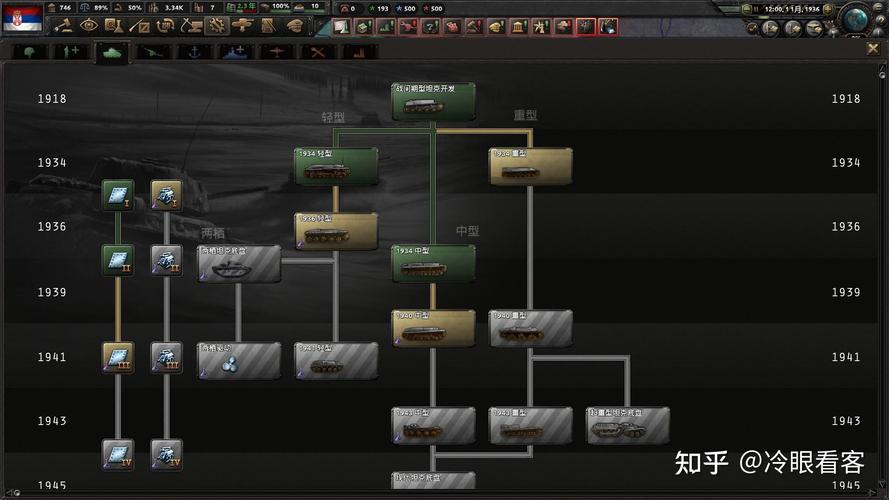This screenshot has width=889, height=500.
Task: Select 1940 中型 tank technology
Action: point(433,328)
